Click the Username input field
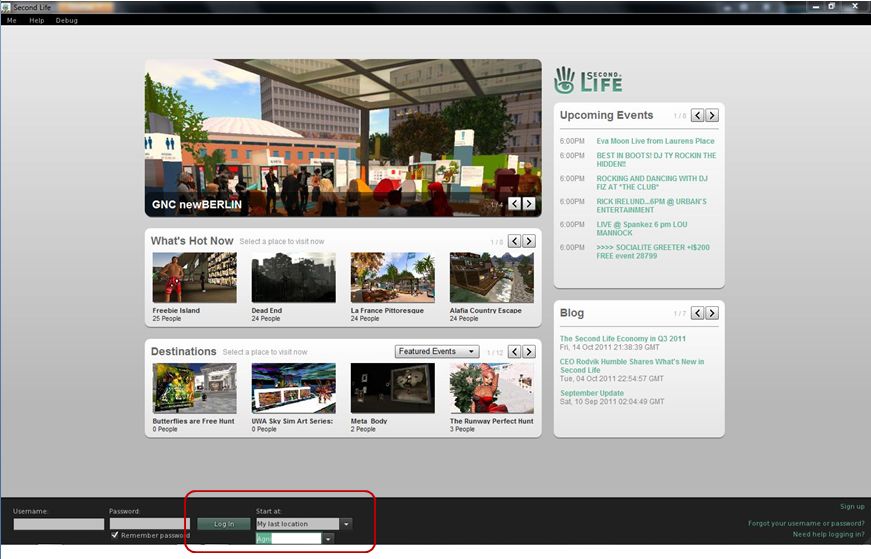This screenshot has height=559, width=871. tap(59, 524)
